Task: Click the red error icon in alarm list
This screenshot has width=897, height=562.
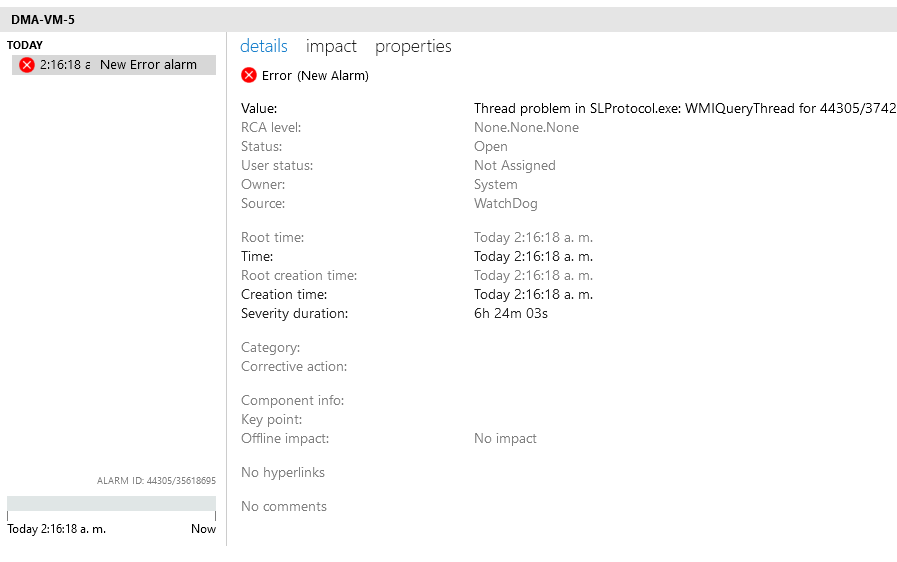Action: click(x=27, y=65)
